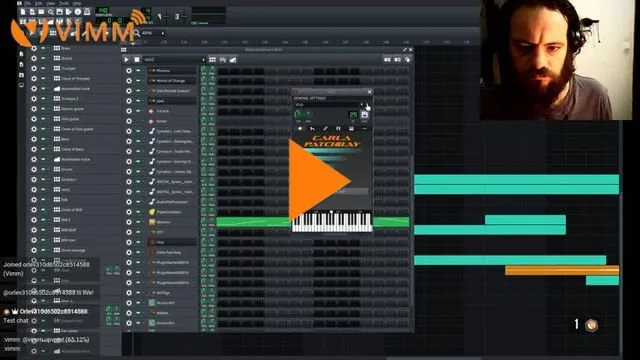This screenshot has height=360, width=640.
Task: Select the Vital track name button
Action: pos(172,242)
